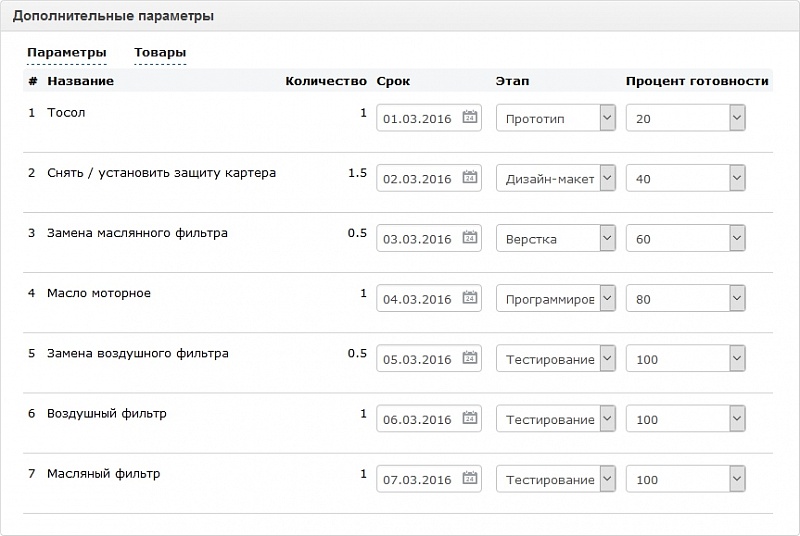Switch to the Параметры tab
This screenshot has height=536, width=800.
(x=66, y=53)
